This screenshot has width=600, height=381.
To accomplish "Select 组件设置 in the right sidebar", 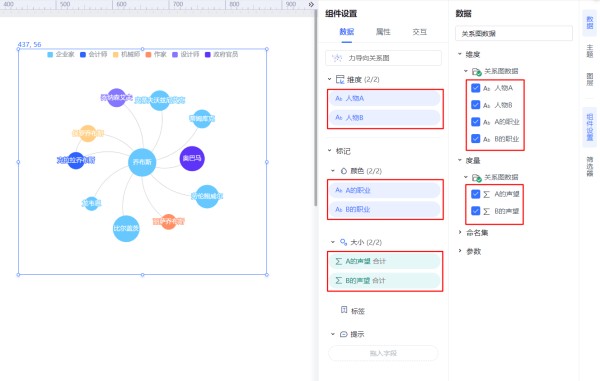I will pos(590,127).
